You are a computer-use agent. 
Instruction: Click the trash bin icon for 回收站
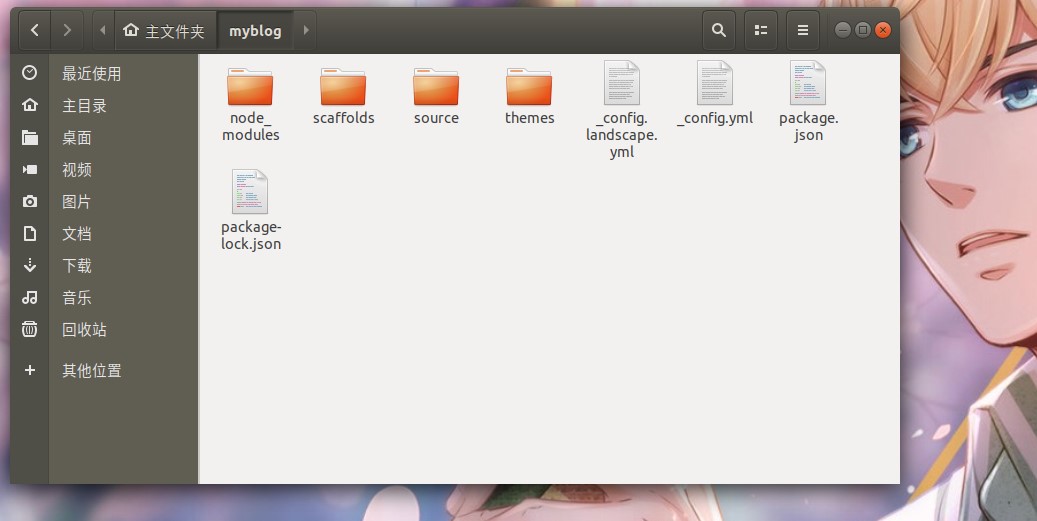[30, 329]
